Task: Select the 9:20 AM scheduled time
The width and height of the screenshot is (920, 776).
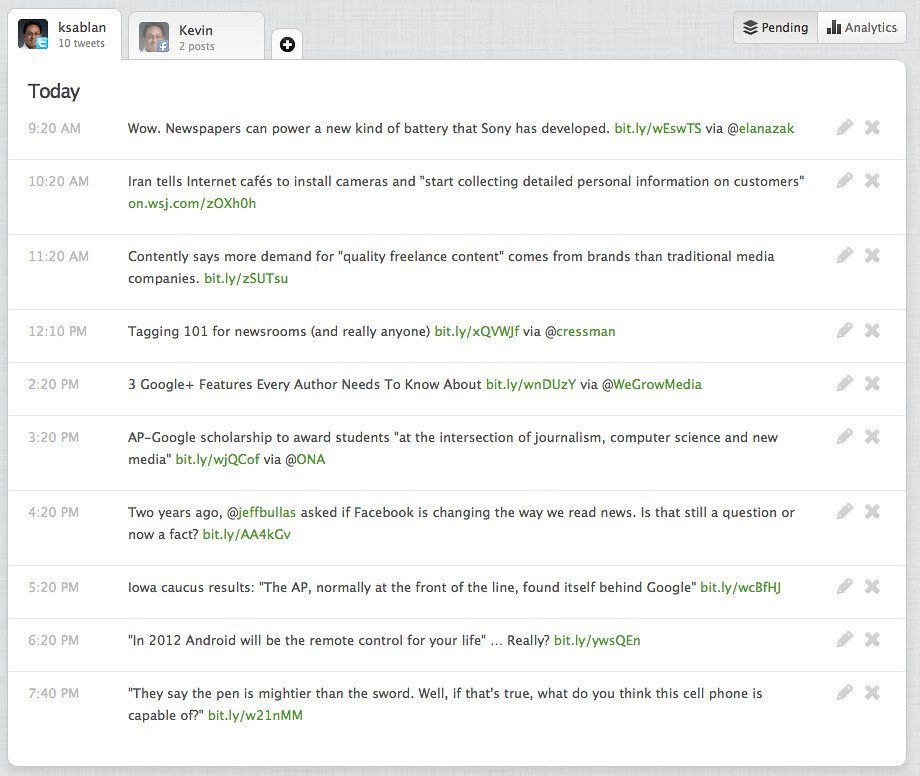Action: click(55, 128)
